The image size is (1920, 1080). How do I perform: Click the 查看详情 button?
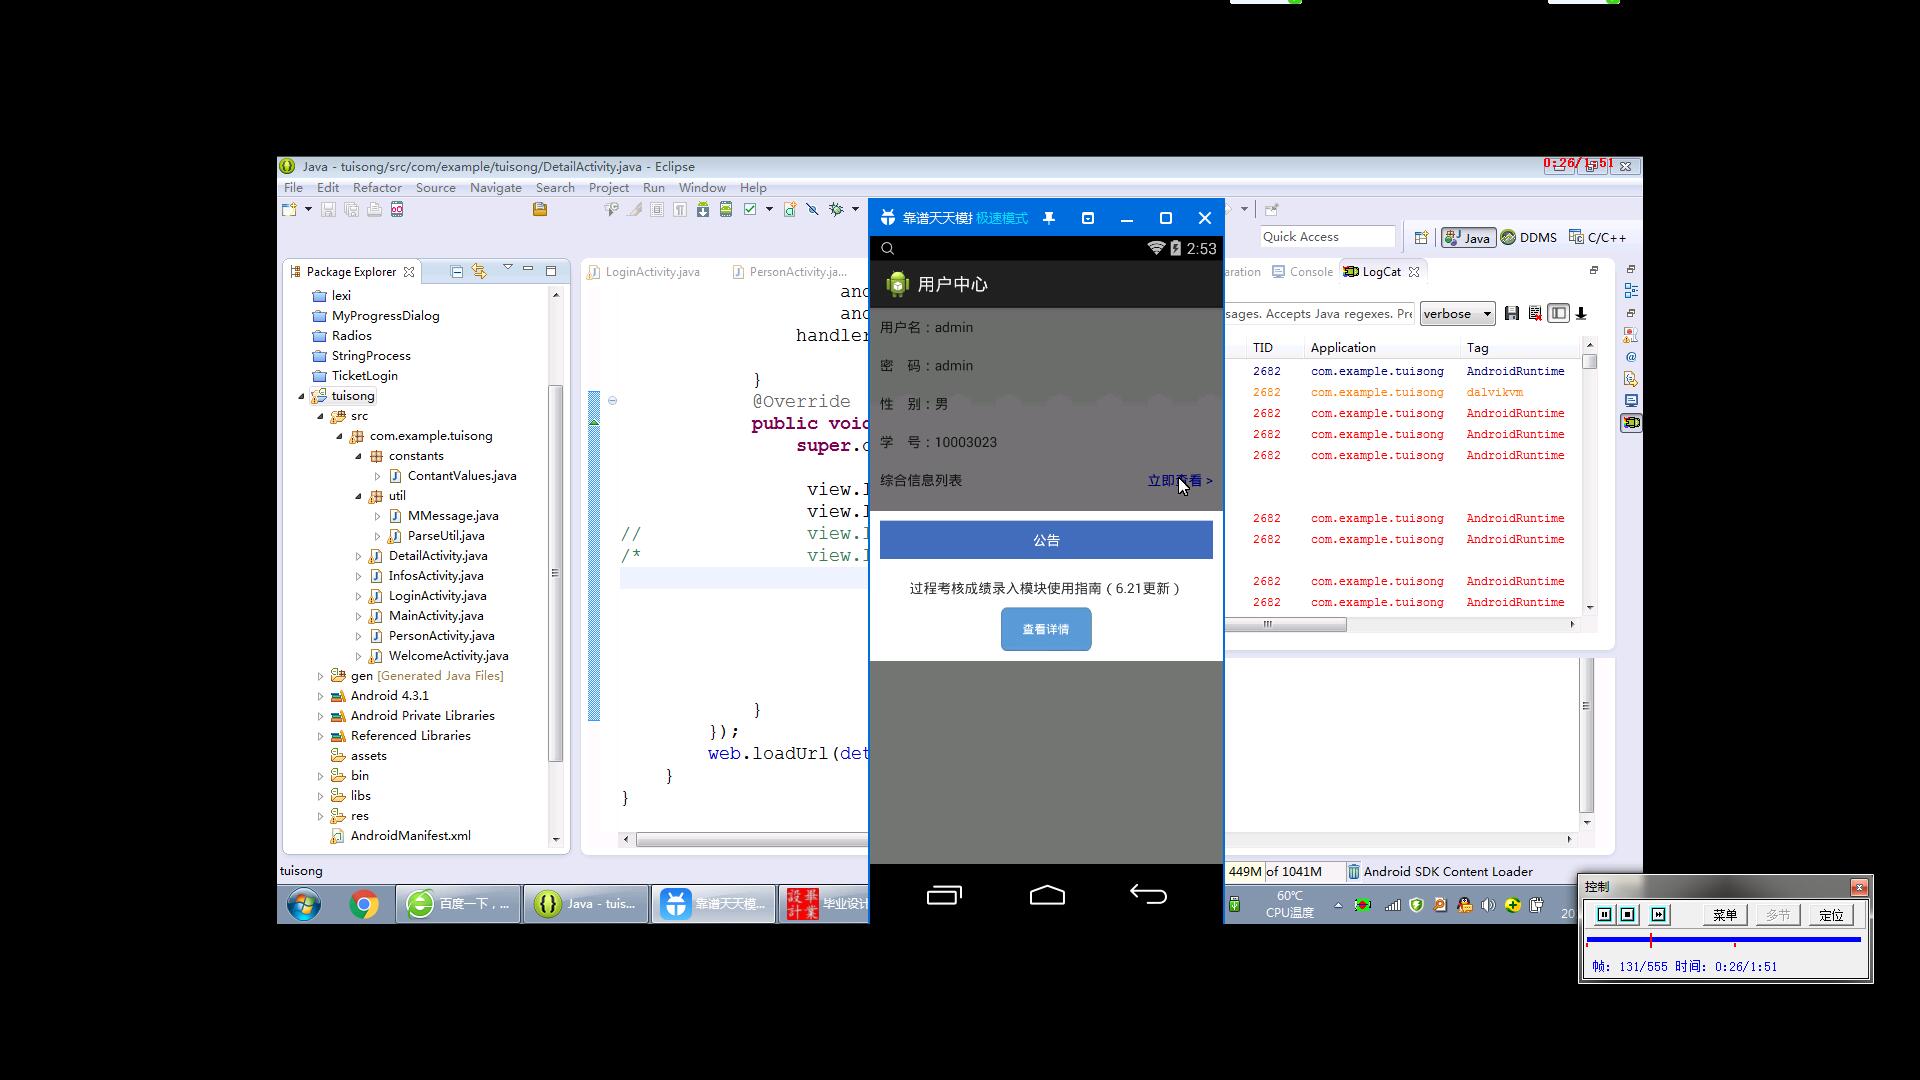[1046, 629]
